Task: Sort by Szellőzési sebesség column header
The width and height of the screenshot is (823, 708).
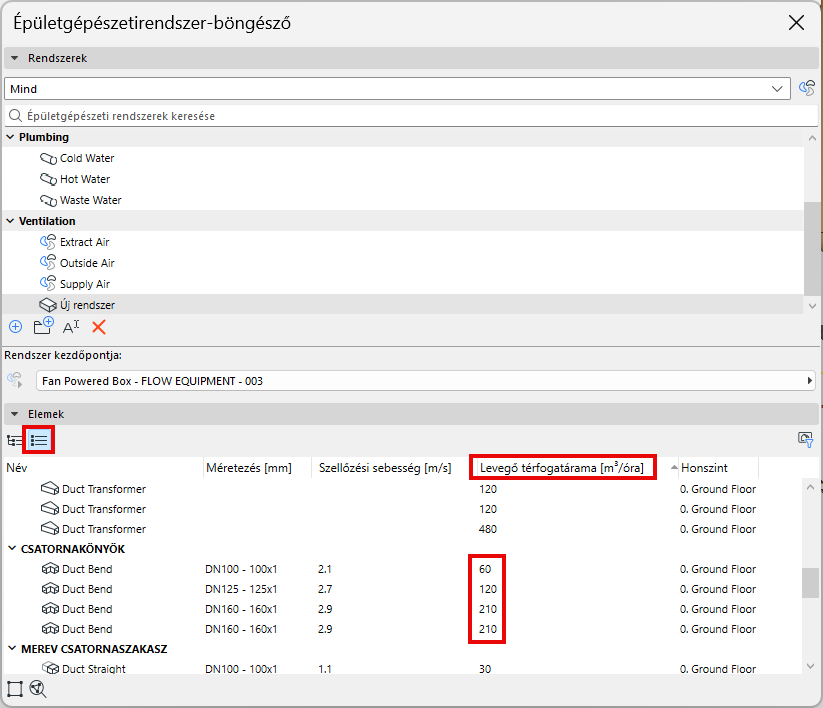Action: pos(391,468)
